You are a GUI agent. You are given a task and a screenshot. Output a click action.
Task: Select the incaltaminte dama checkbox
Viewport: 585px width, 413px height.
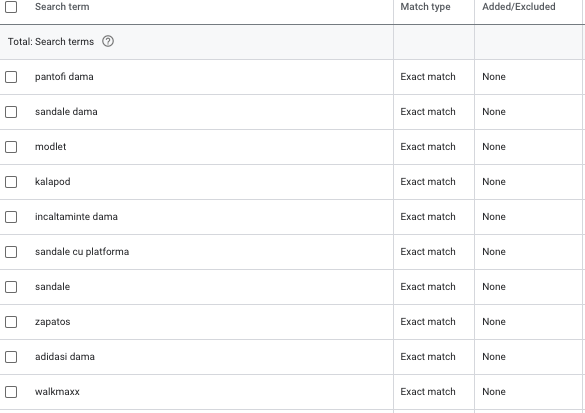click(11, 217)
